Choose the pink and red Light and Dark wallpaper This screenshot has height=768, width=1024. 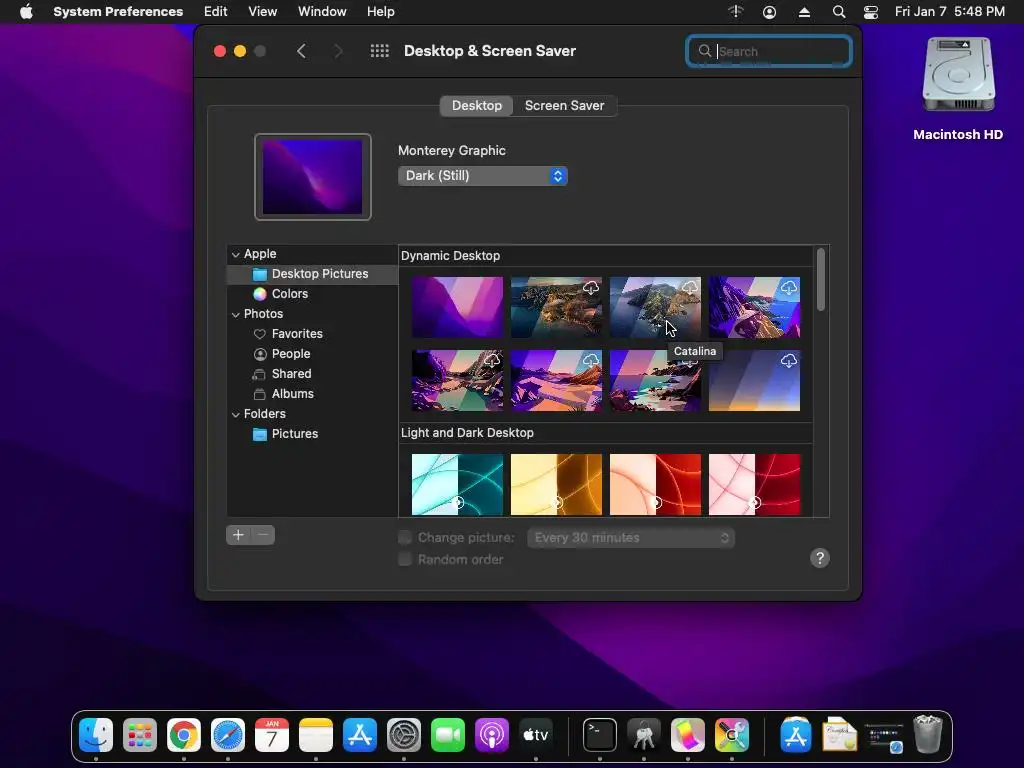coord(754,485)
